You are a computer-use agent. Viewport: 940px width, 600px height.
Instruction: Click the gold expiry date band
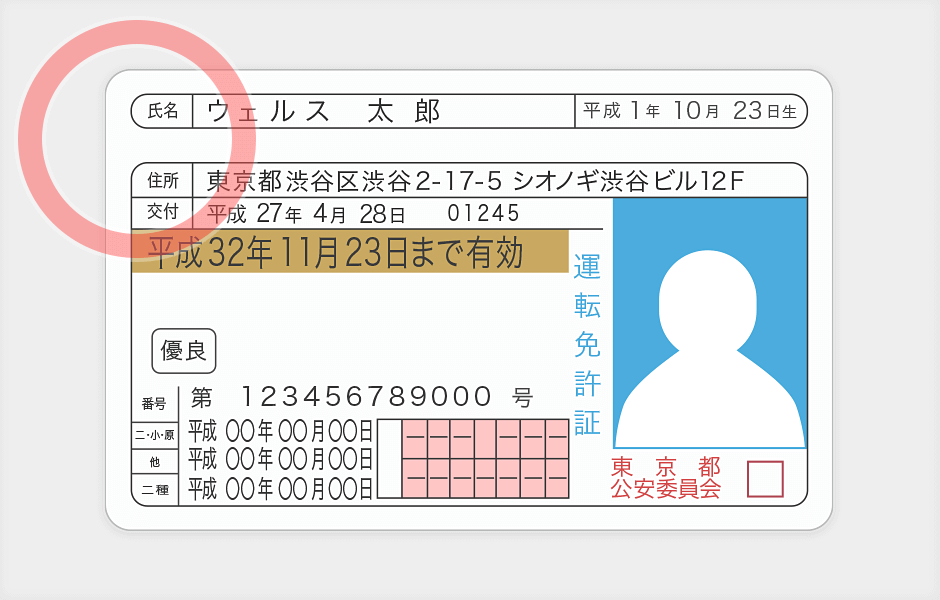click(x=349, y=253)
